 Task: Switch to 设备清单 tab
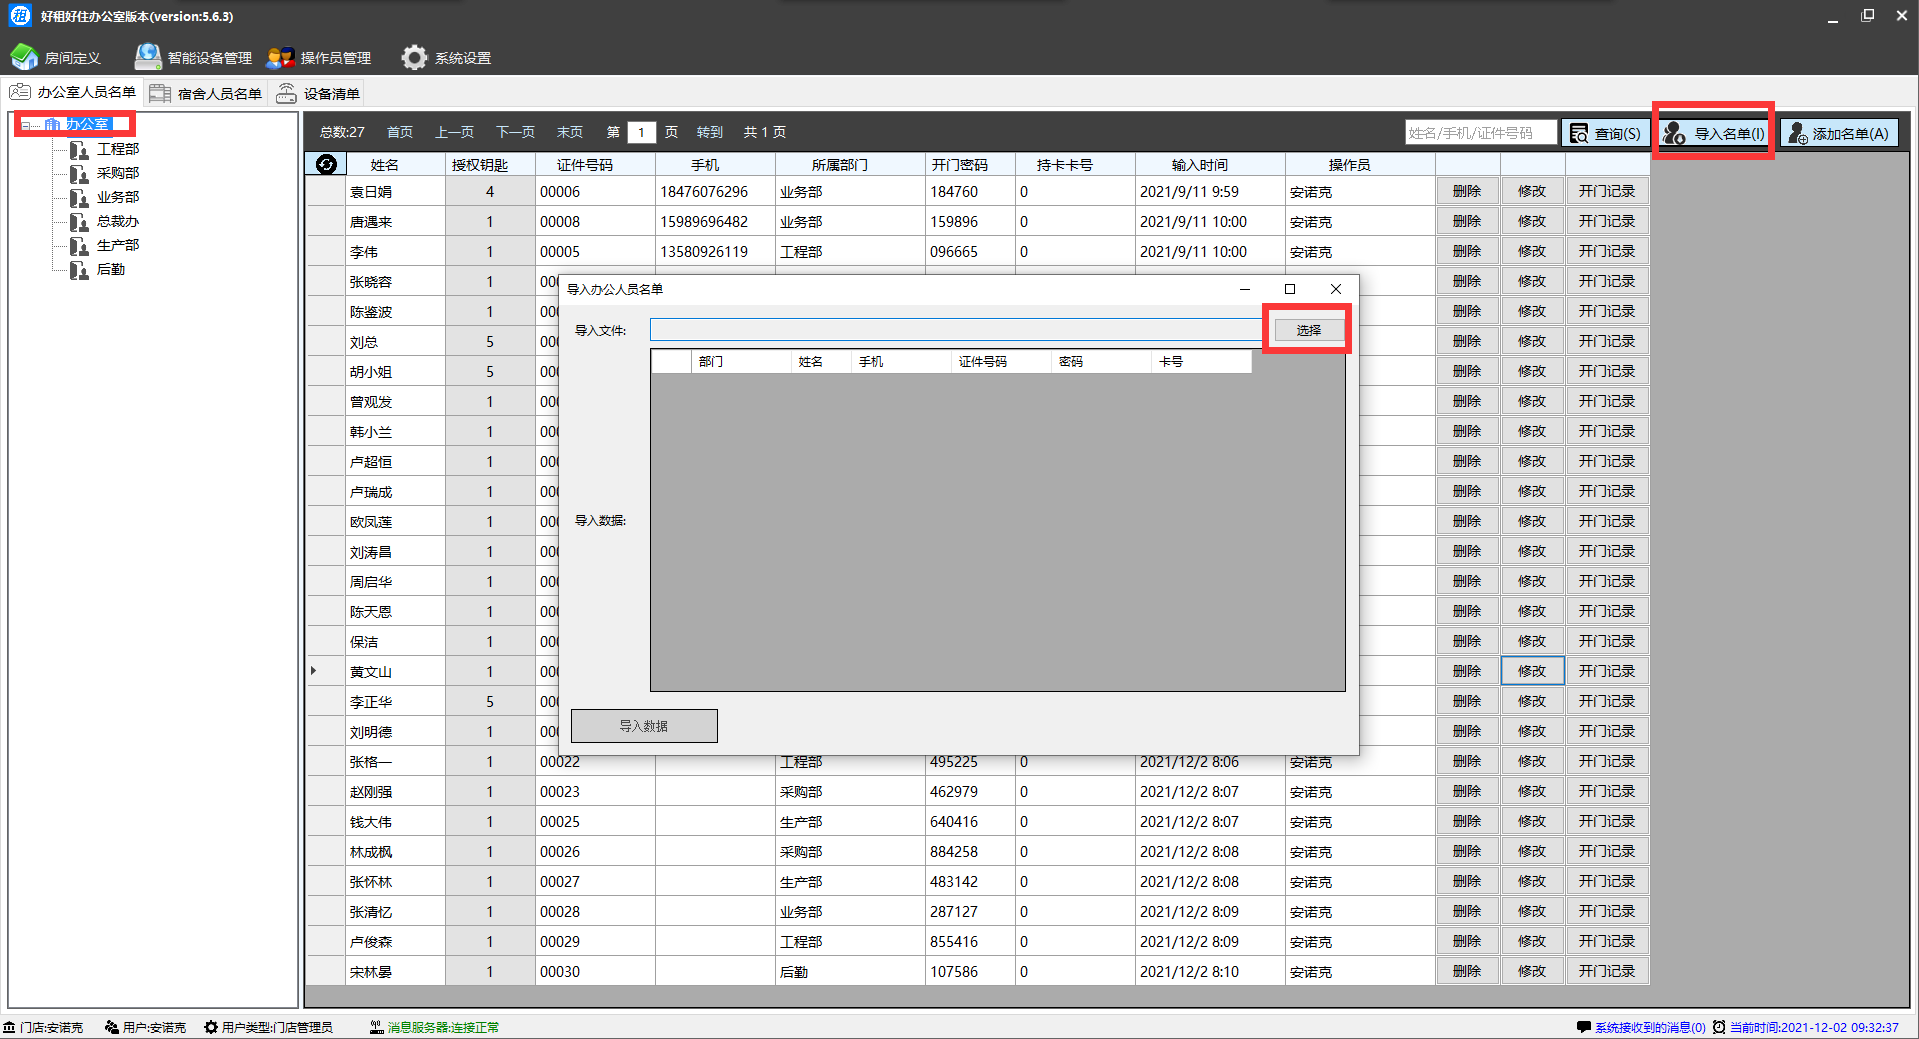[318, 93]
